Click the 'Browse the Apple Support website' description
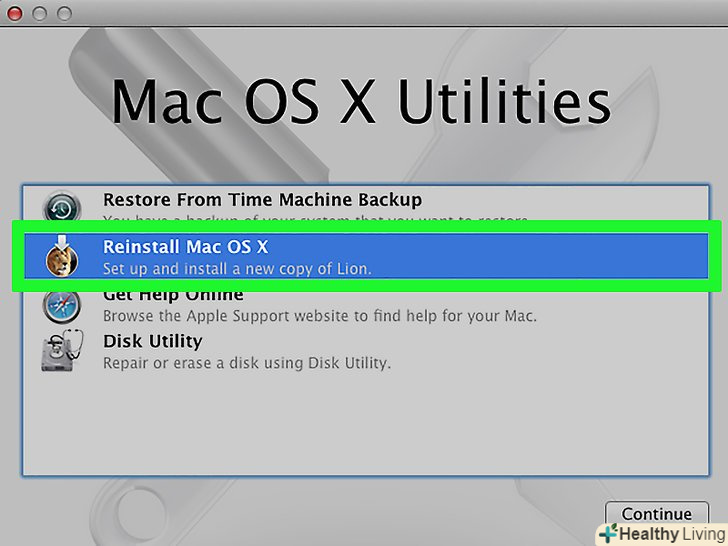This screenshot has height=546, width=728. [x=320, y=316]
